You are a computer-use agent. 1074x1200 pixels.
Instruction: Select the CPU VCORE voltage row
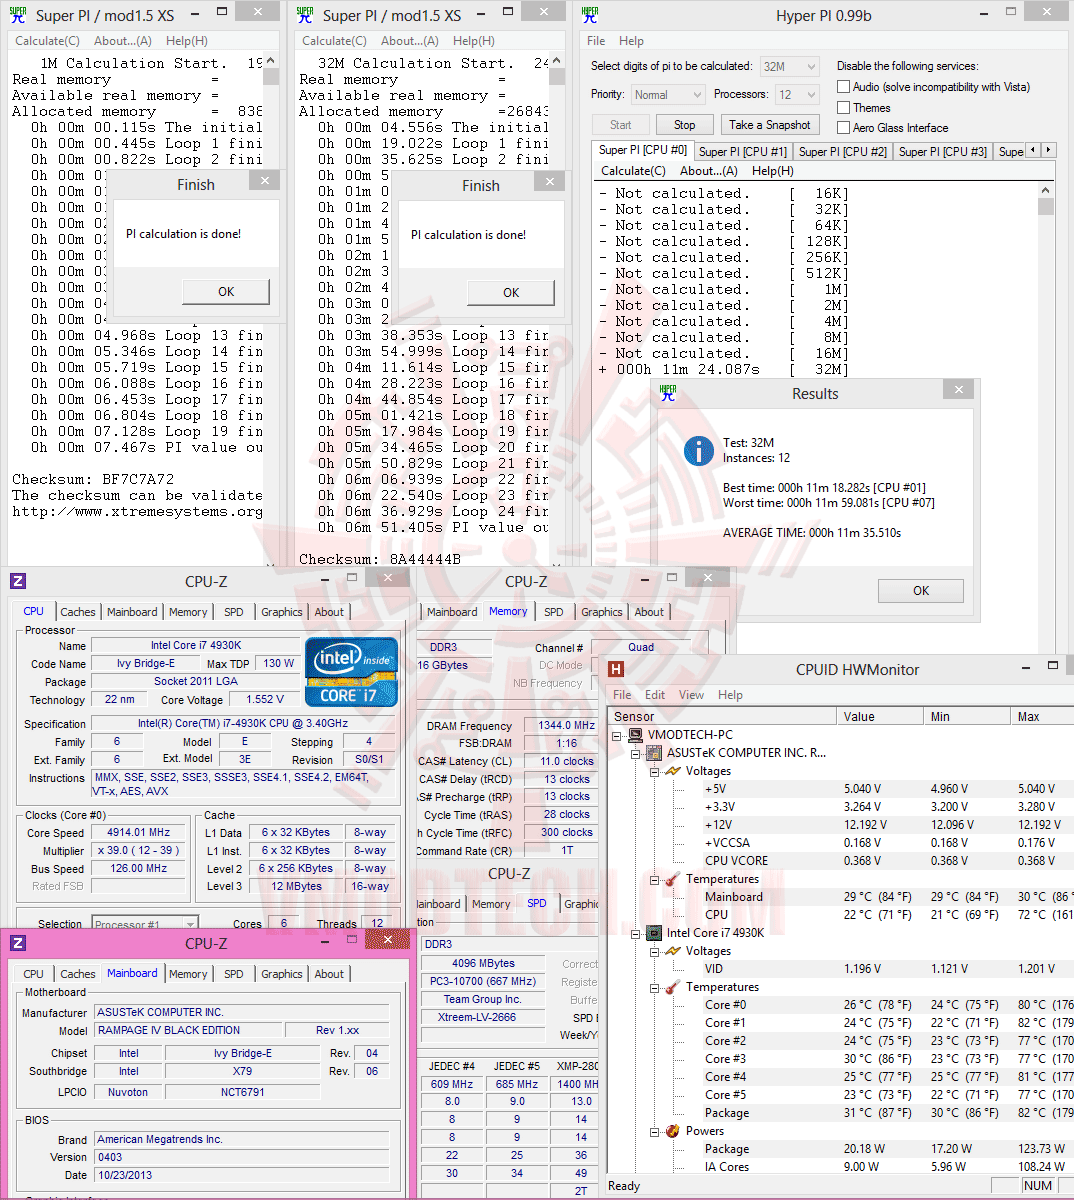click(x=840, y=861)
